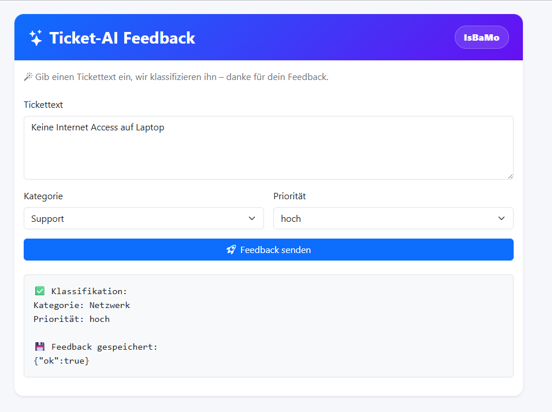Image resolution: width=552 pixels, height=412 pixels.
Task: Click the Kategorie label above the dropdown
Action: [43, 196]
